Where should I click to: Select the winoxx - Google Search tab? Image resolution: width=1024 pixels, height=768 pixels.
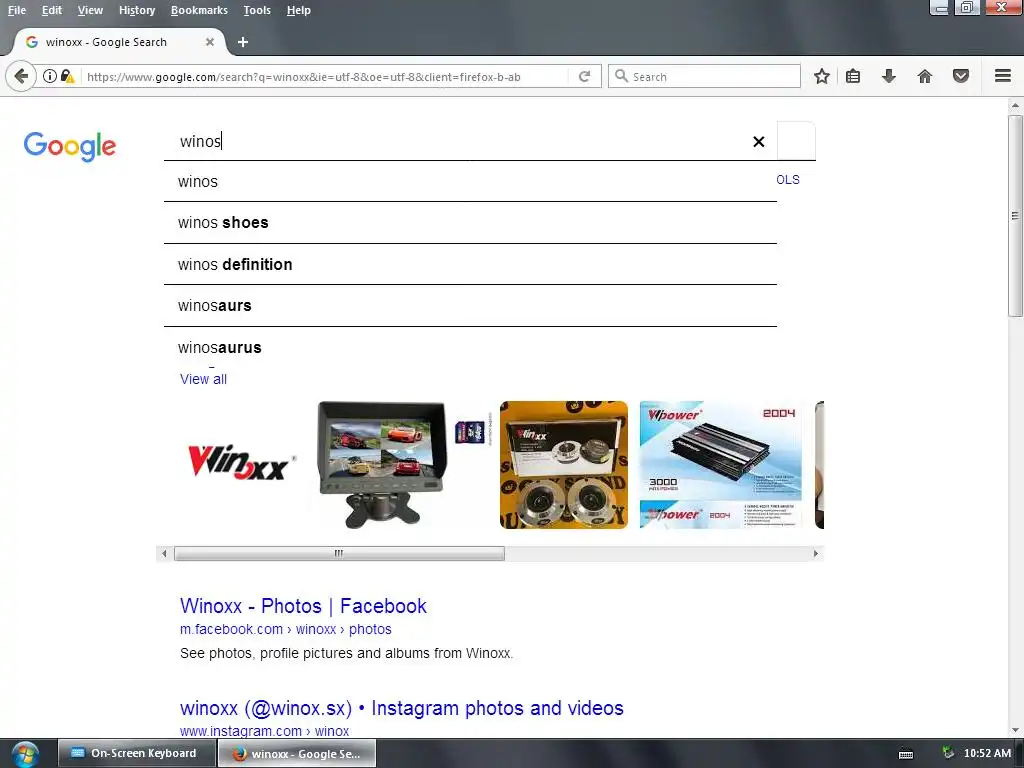[120, 42]
